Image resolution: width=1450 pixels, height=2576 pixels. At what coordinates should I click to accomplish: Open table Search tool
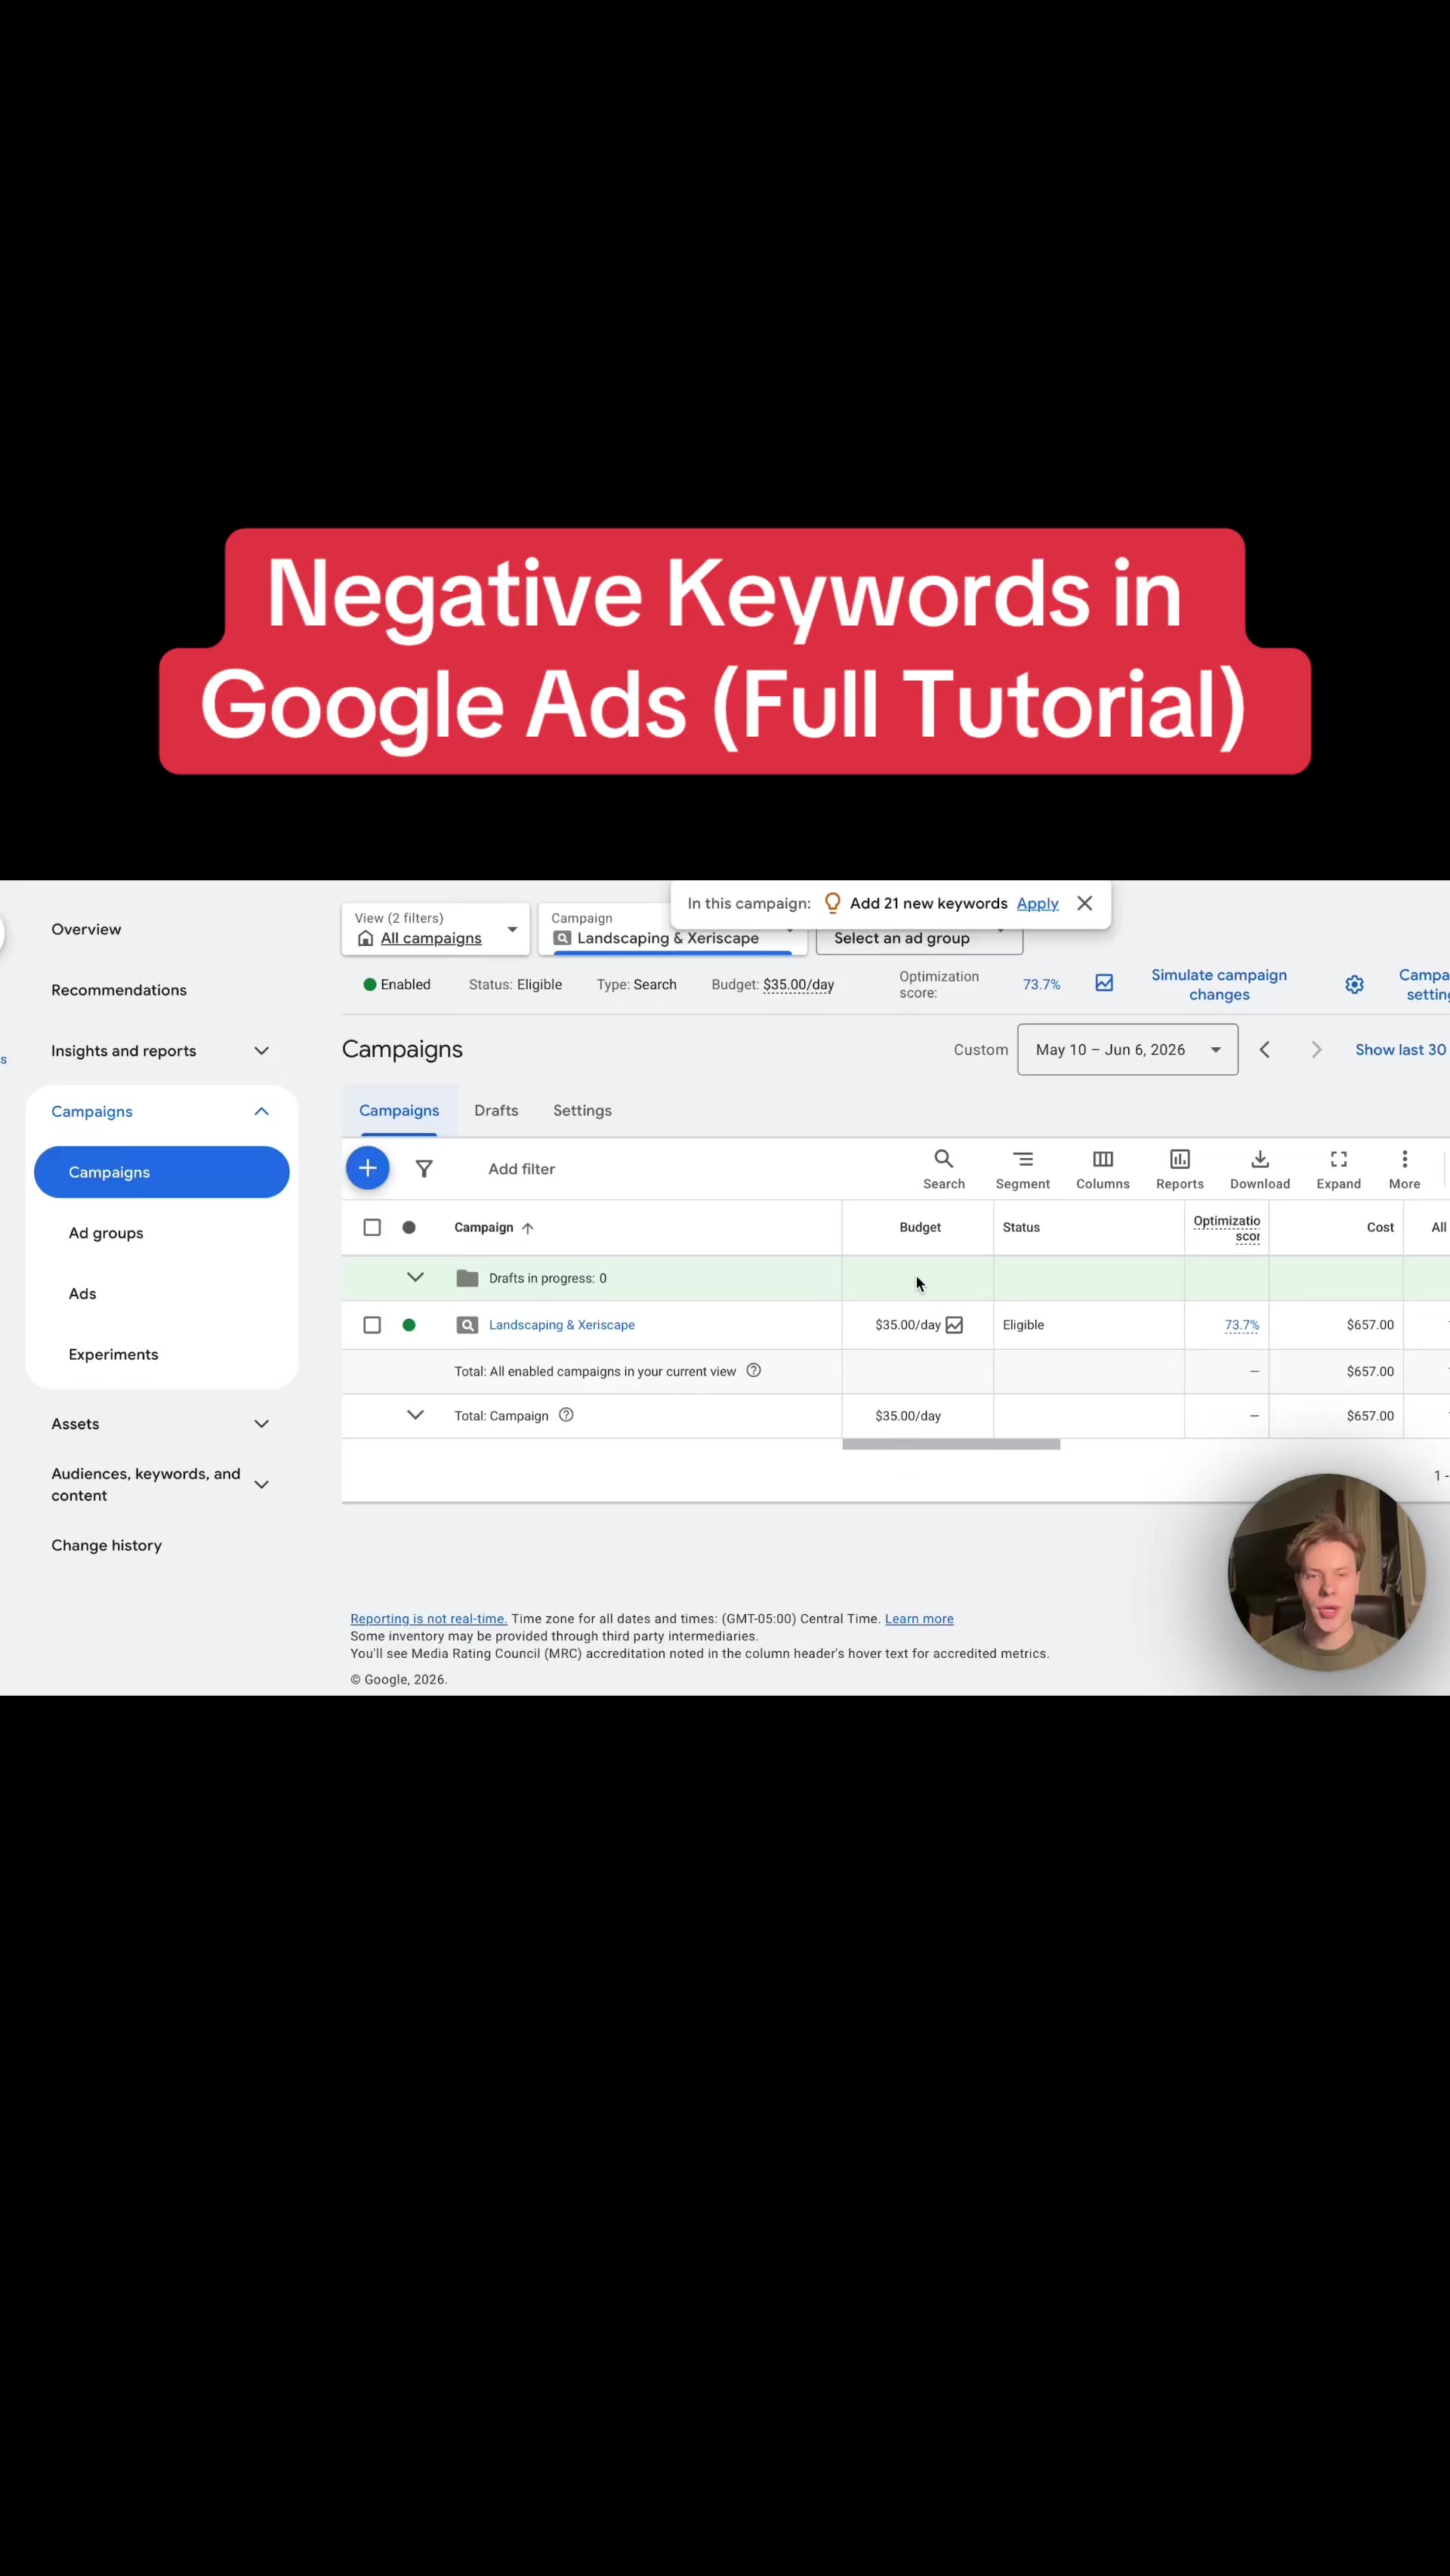[943, 1169]
